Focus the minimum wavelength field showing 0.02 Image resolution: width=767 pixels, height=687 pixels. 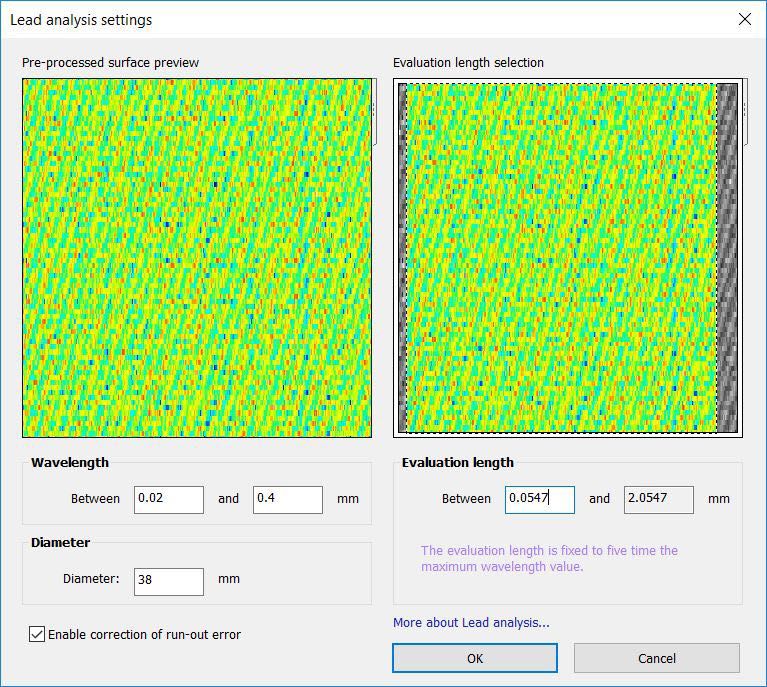click(168, 499)
